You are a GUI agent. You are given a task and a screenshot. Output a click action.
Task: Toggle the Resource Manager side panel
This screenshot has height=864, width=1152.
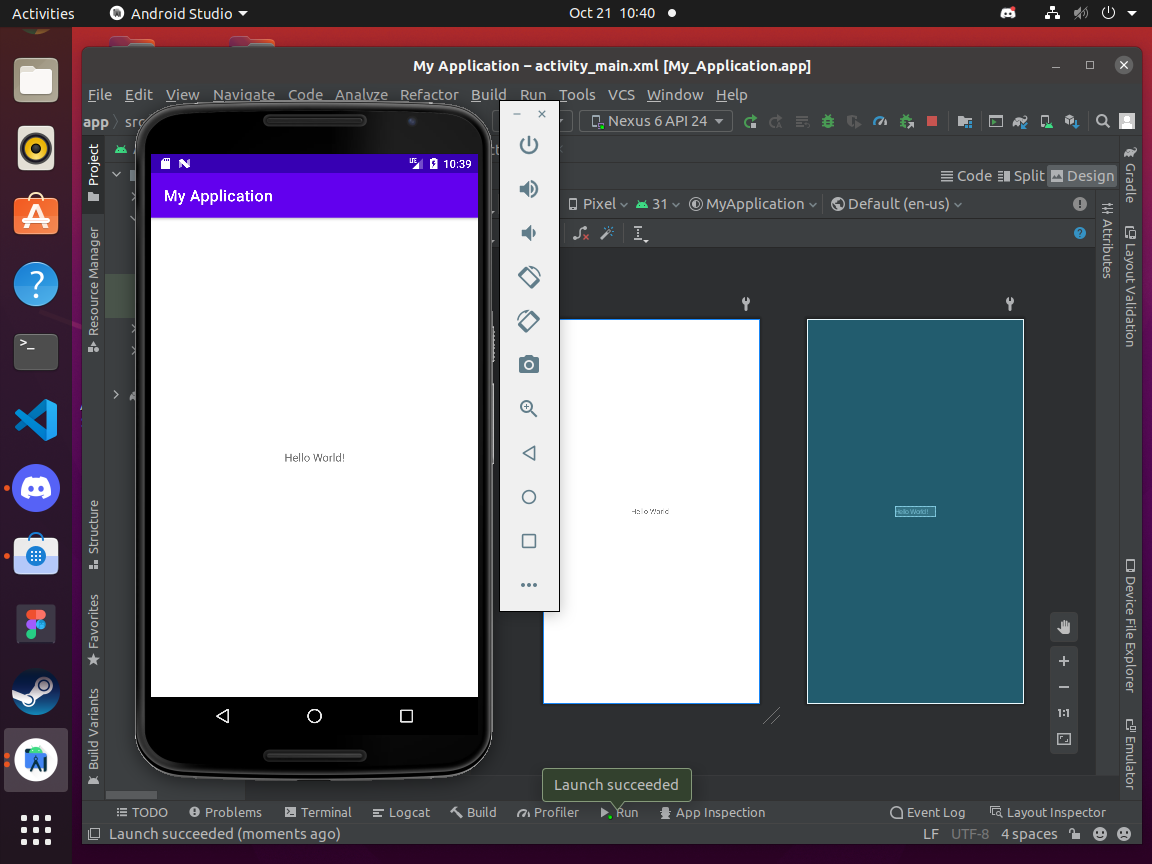93,289
